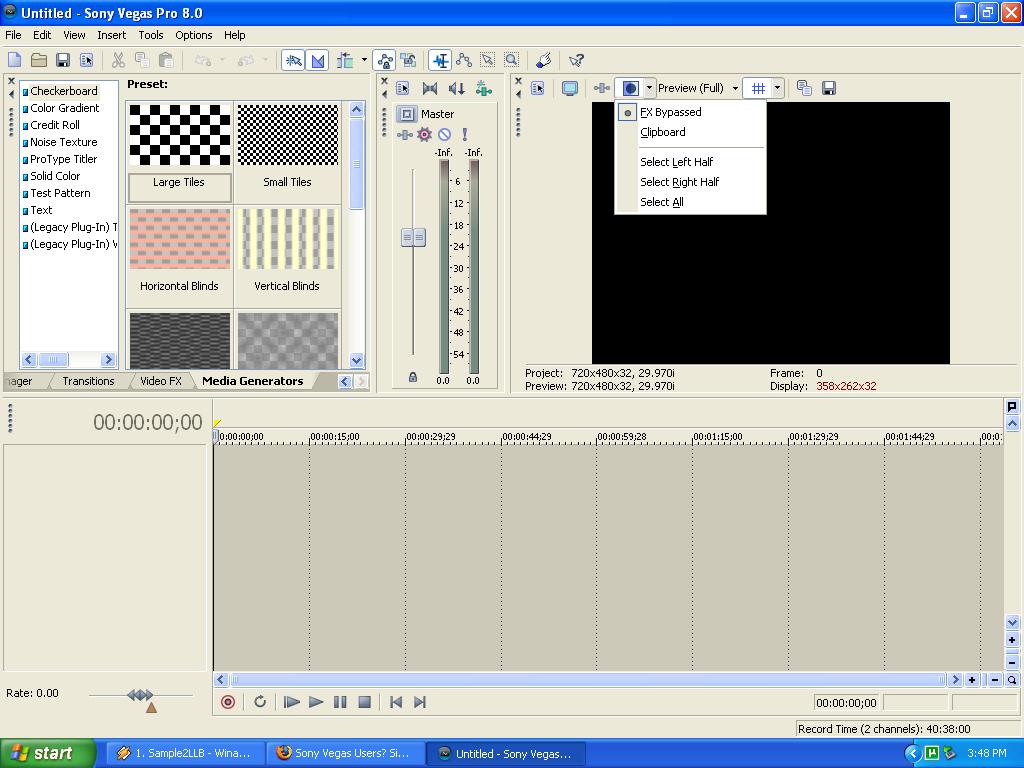Toggle Automatic Crossfades button
The height and width of the screenshot is (768, 1024).
317,61
